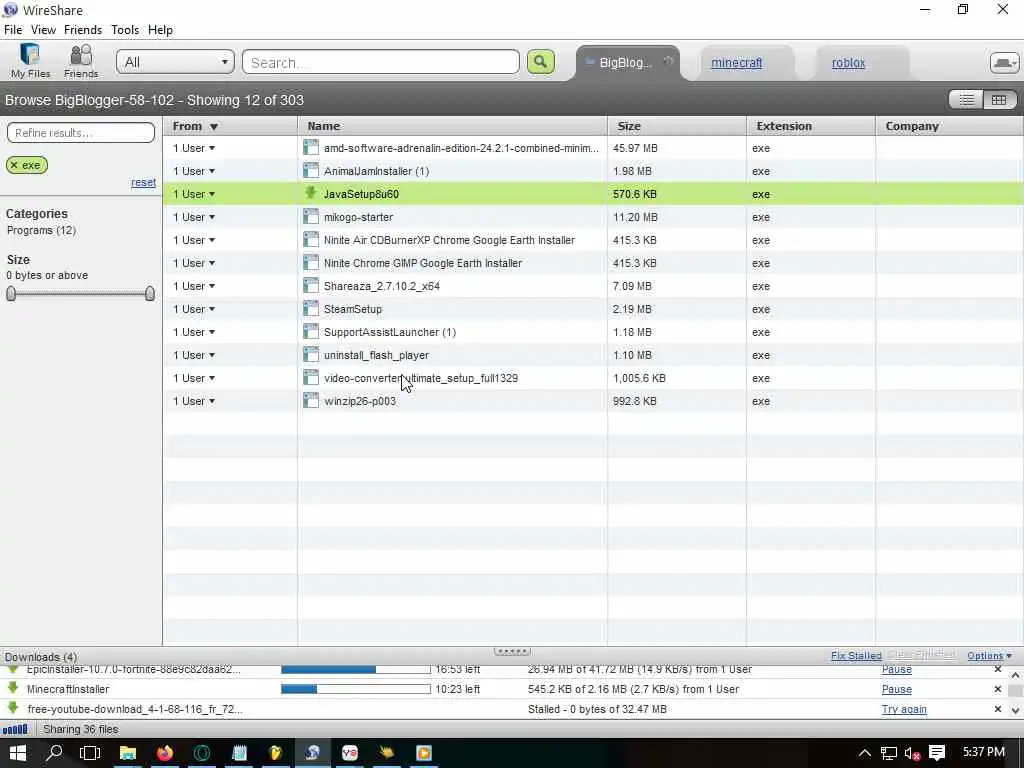This screenshot has height=768, width=1024.
Task: Click the file icon for Ninite Air CDBurnerXP
Action: click(311, 240)
